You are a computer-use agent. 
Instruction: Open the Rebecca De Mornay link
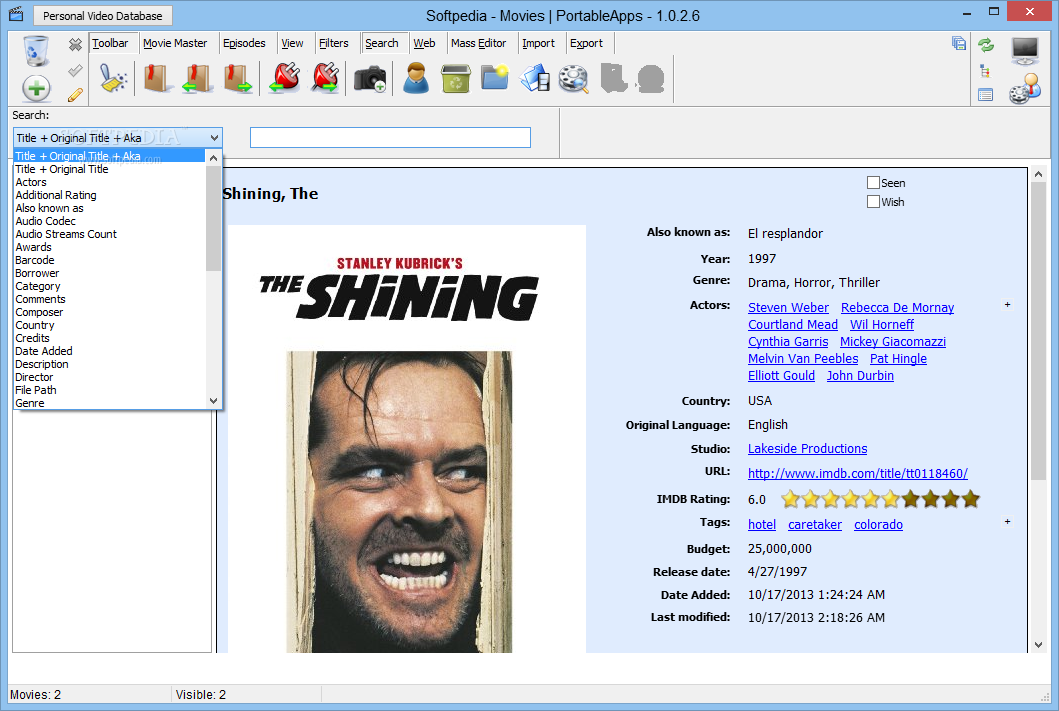click(x=897, y=307)
